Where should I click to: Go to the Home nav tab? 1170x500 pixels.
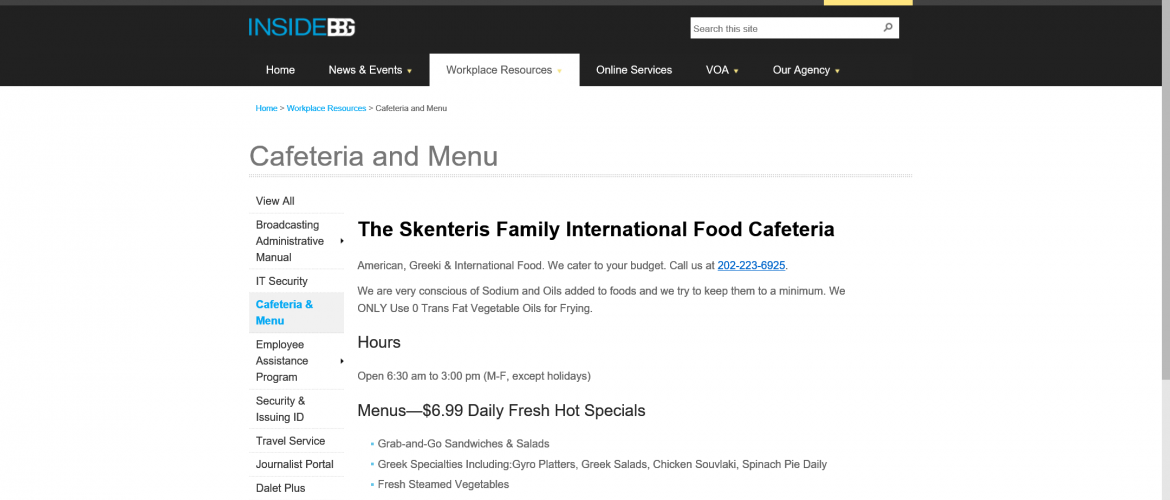tap(281, 70)
